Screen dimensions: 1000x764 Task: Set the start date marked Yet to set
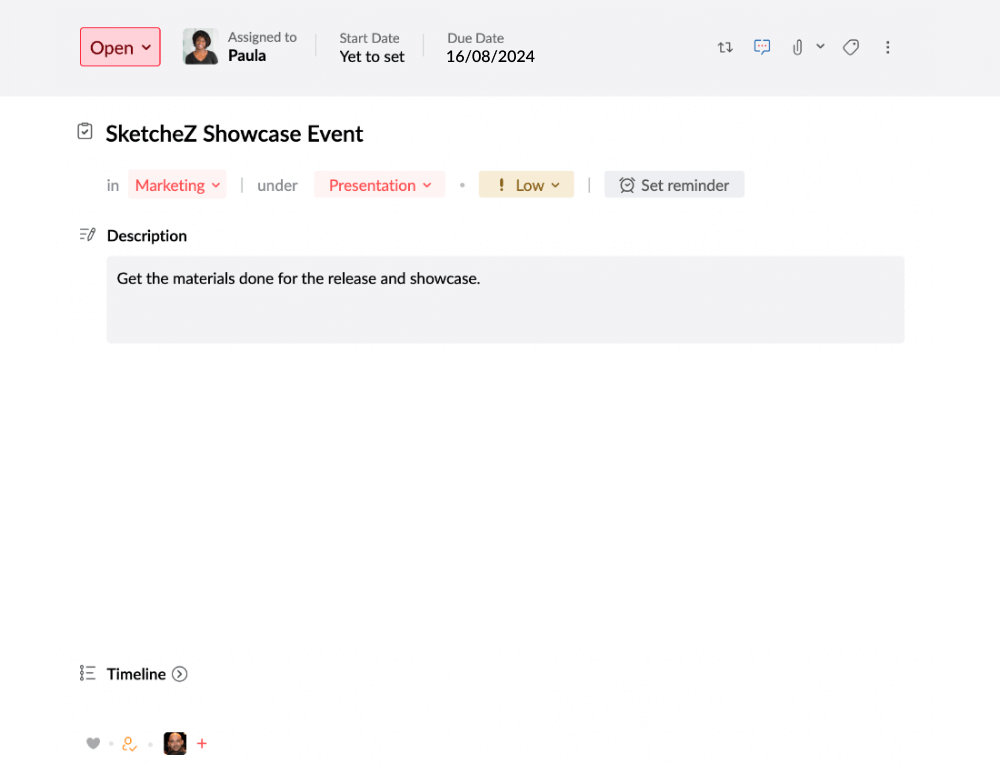pos(371,57)
